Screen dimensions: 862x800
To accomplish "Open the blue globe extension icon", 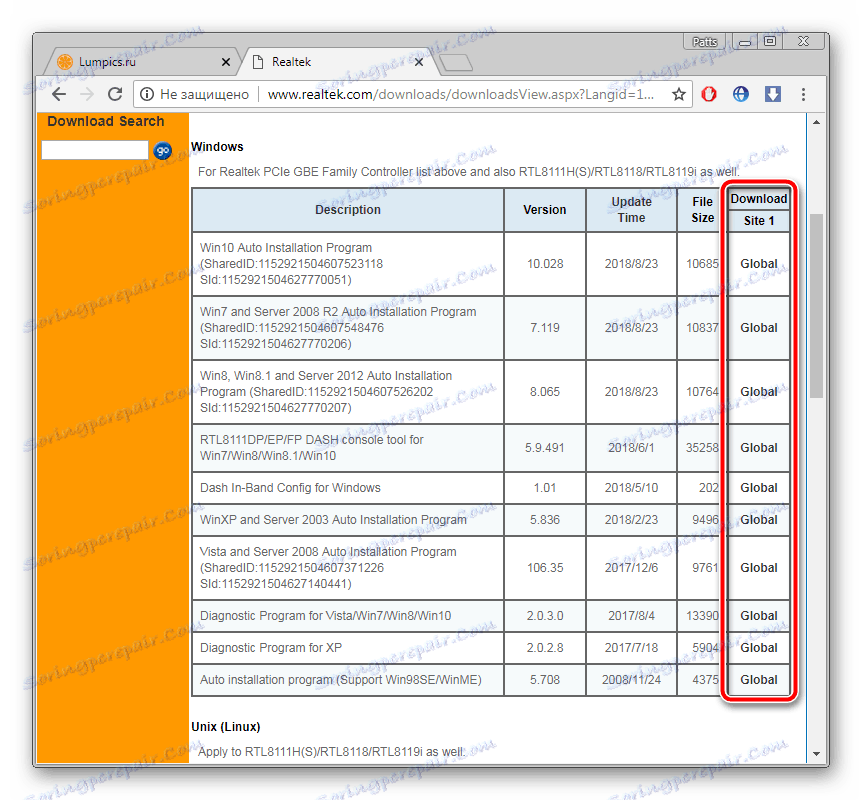I will tap(741, 94).
